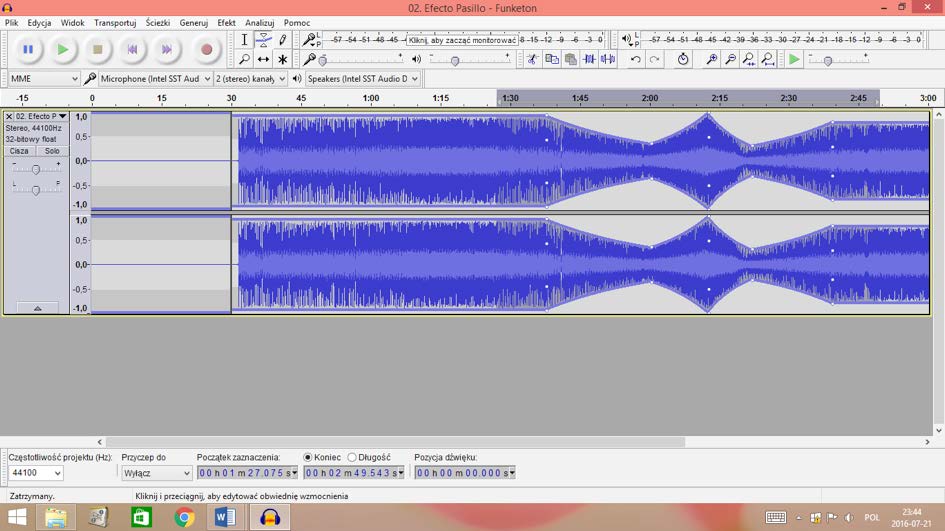
Task: Click the Cut (scissors) icon
Action: click(x=533, y=59)
